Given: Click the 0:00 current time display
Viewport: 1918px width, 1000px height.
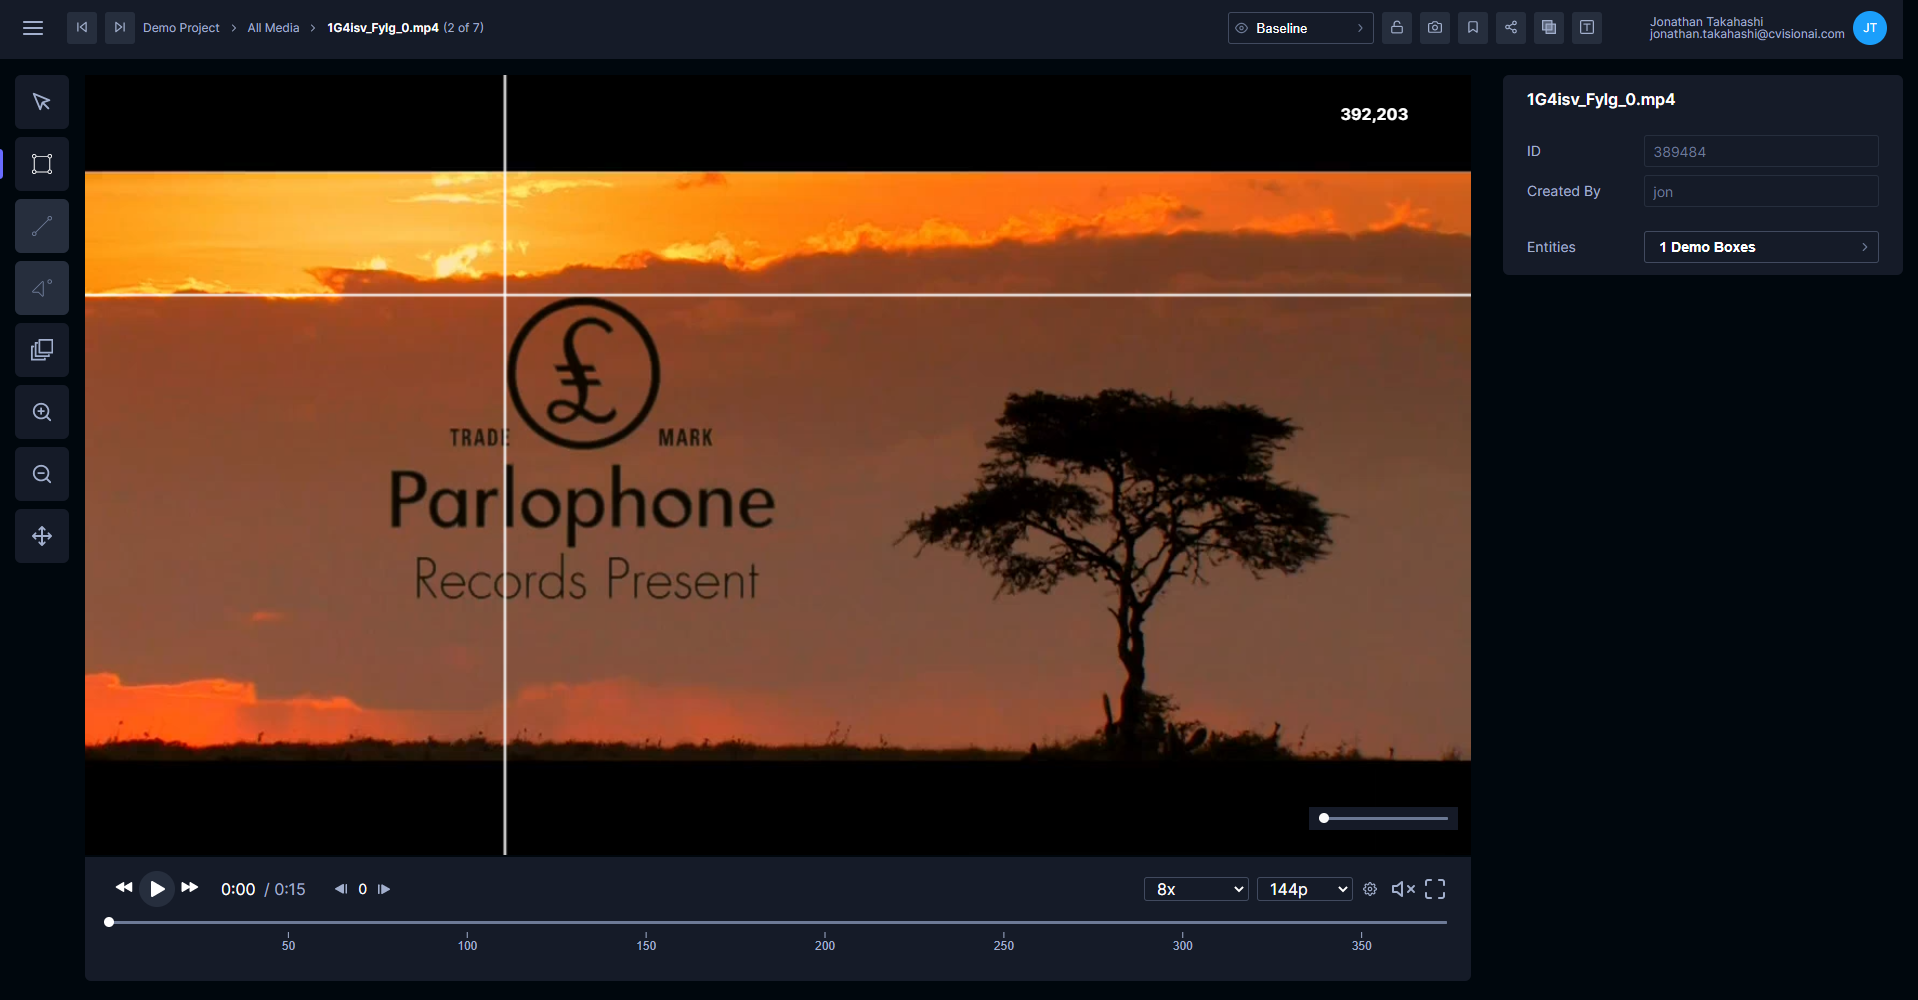Looking at the screenshot, I should [x=238, y=889].
